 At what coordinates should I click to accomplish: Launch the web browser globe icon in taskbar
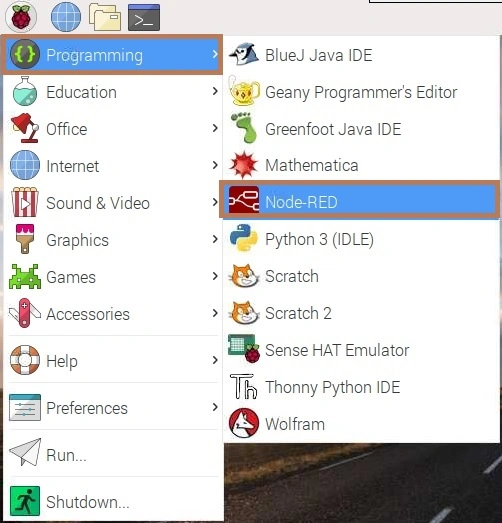click(66, 17)
